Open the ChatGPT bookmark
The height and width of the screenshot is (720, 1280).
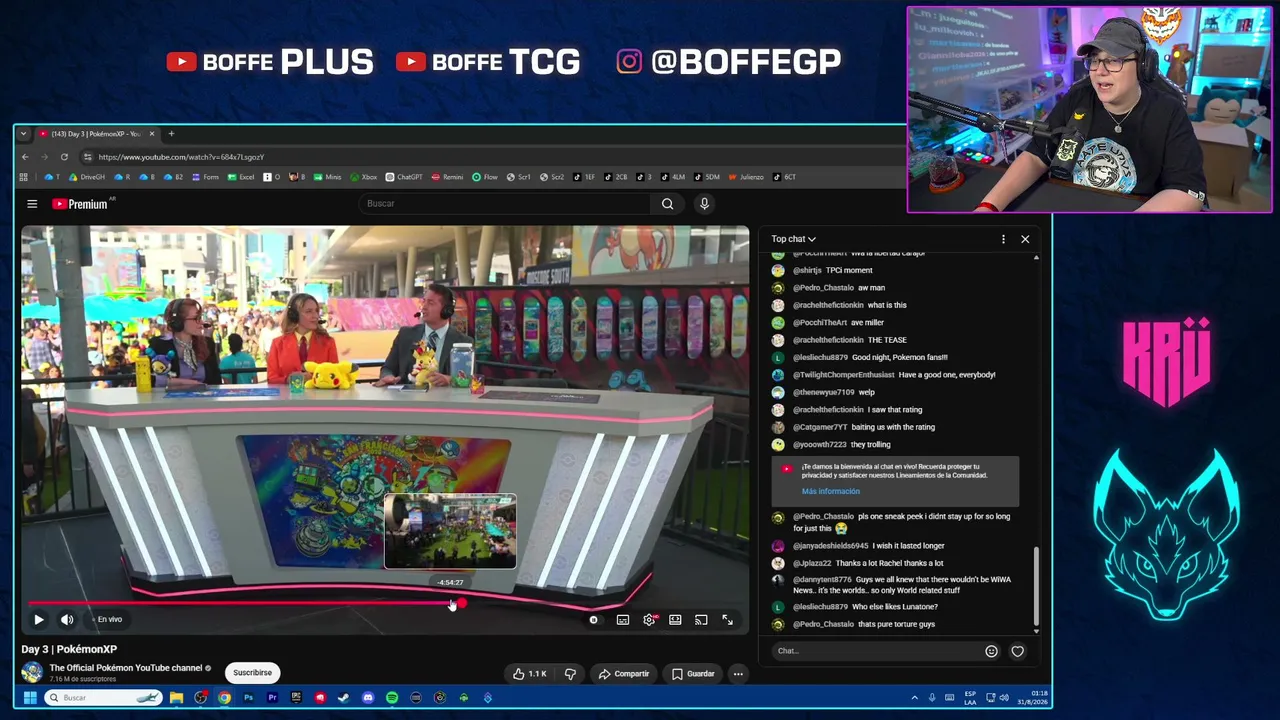click(x=404, y=177)
